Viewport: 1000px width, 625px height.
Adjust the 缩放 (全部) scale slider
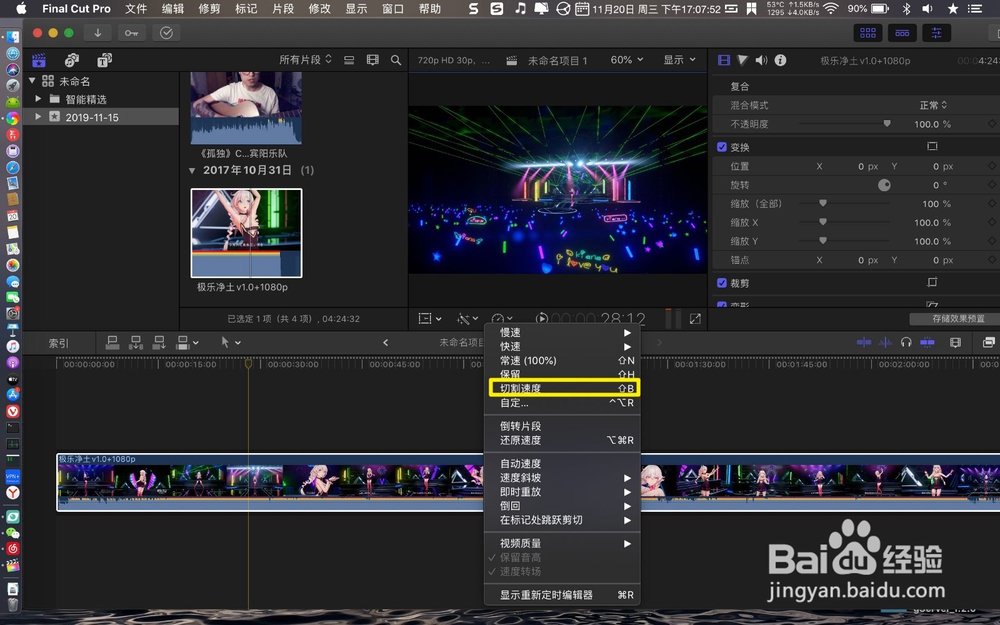click(x=823, y=203)
